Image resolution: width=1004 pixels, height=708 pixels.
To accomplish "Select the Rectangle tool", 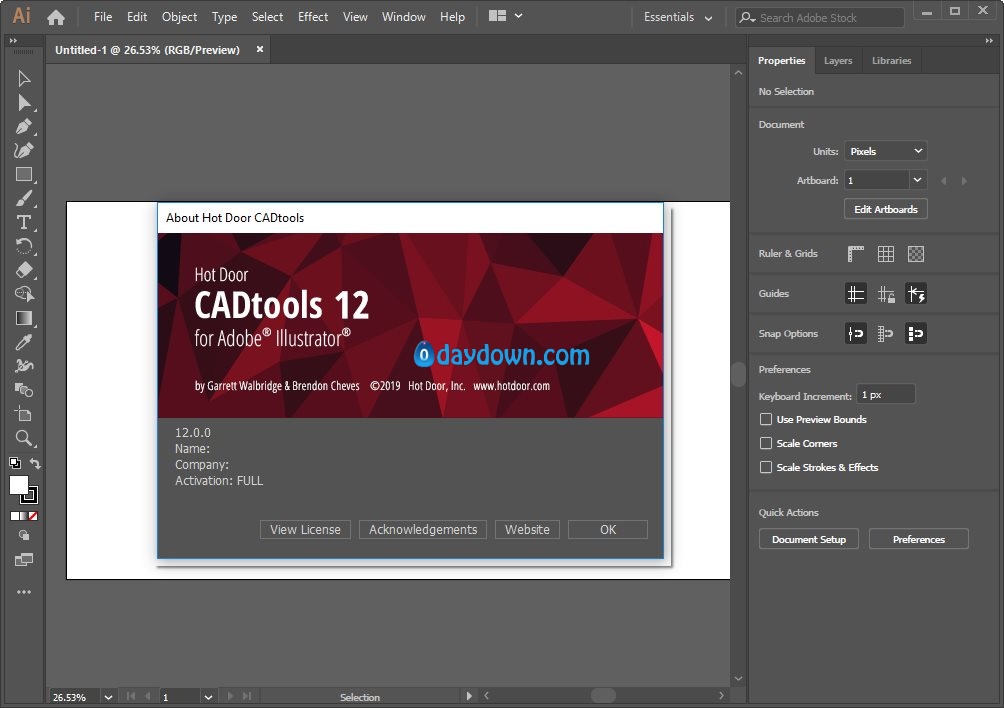I will 24,175.
